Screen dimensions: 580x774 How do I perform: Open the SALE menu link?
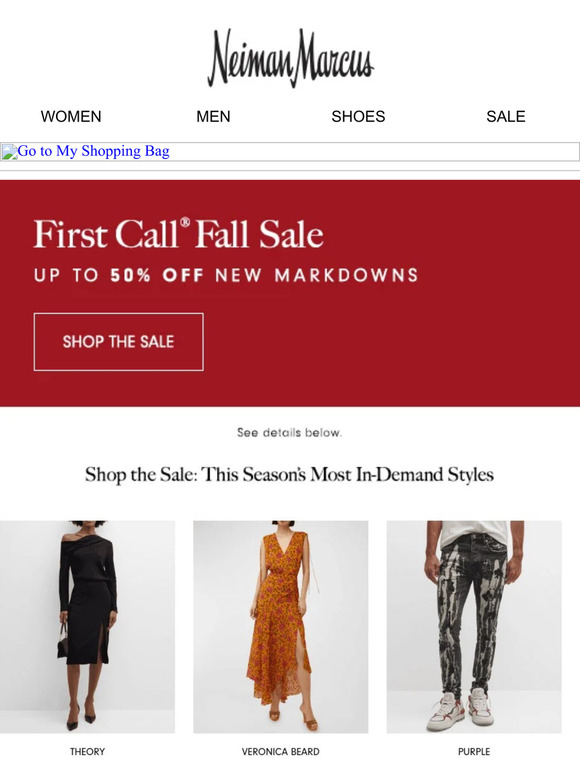click(x=505, y=116)
